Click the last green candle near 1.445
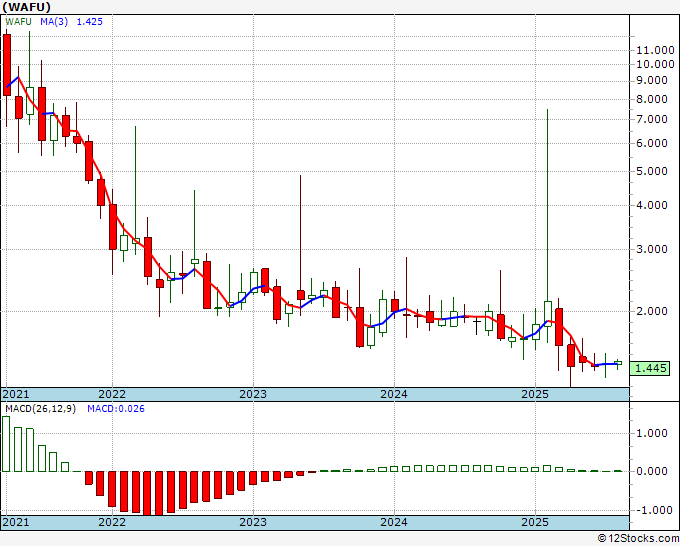This screenshot has height=546, width=680. pos(618,363)
